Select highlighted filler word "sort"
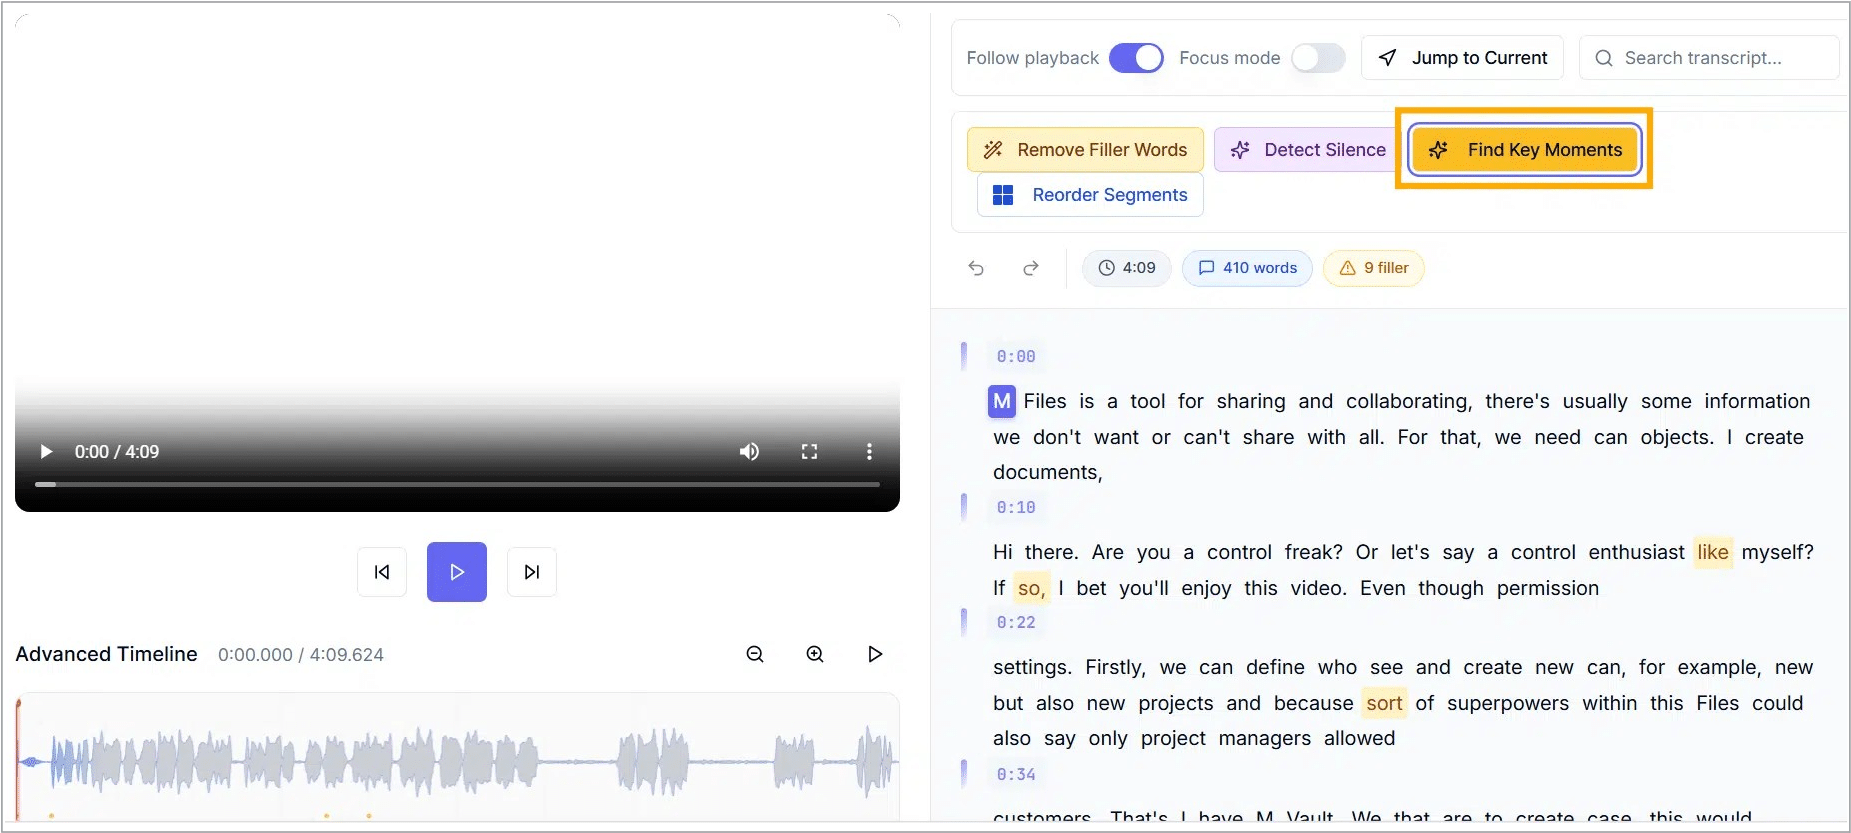 [1385, 703]
